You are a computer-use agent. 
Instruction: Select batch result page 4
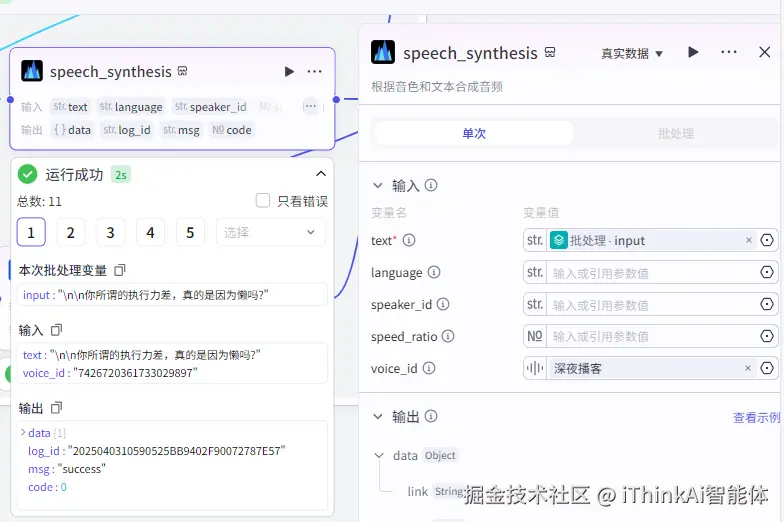150,232
